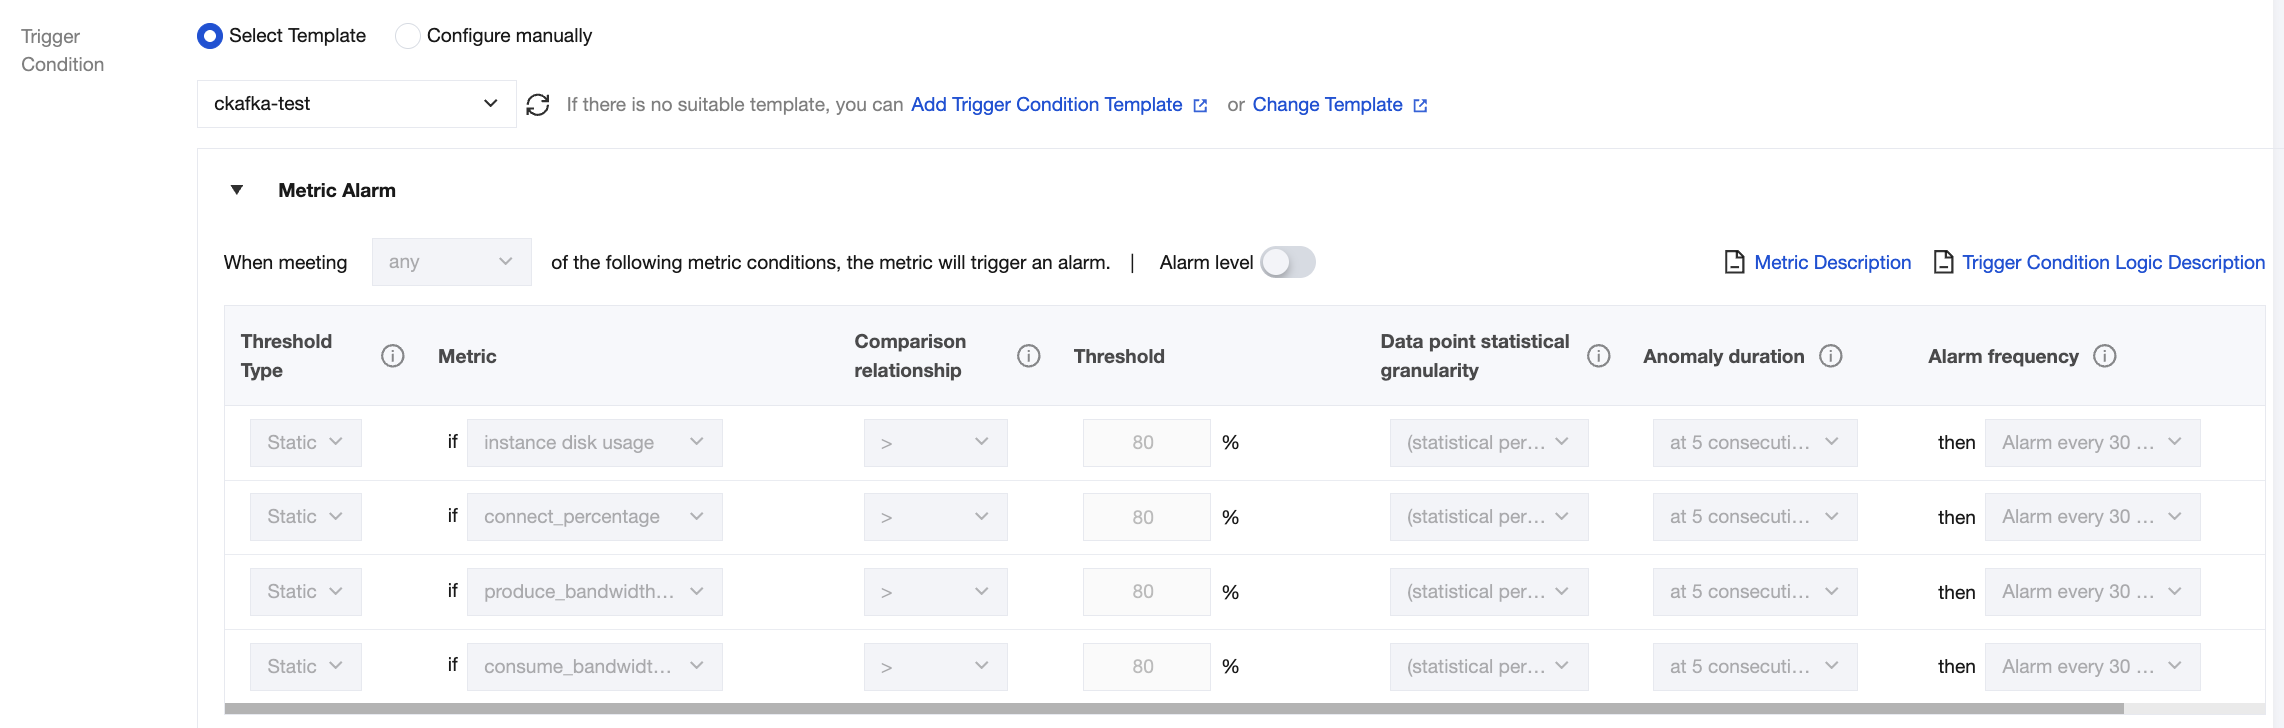This screenshot has height=728, width=2284.
Task: Toggle the Alarm level switch
Action: click(1287, 262)
